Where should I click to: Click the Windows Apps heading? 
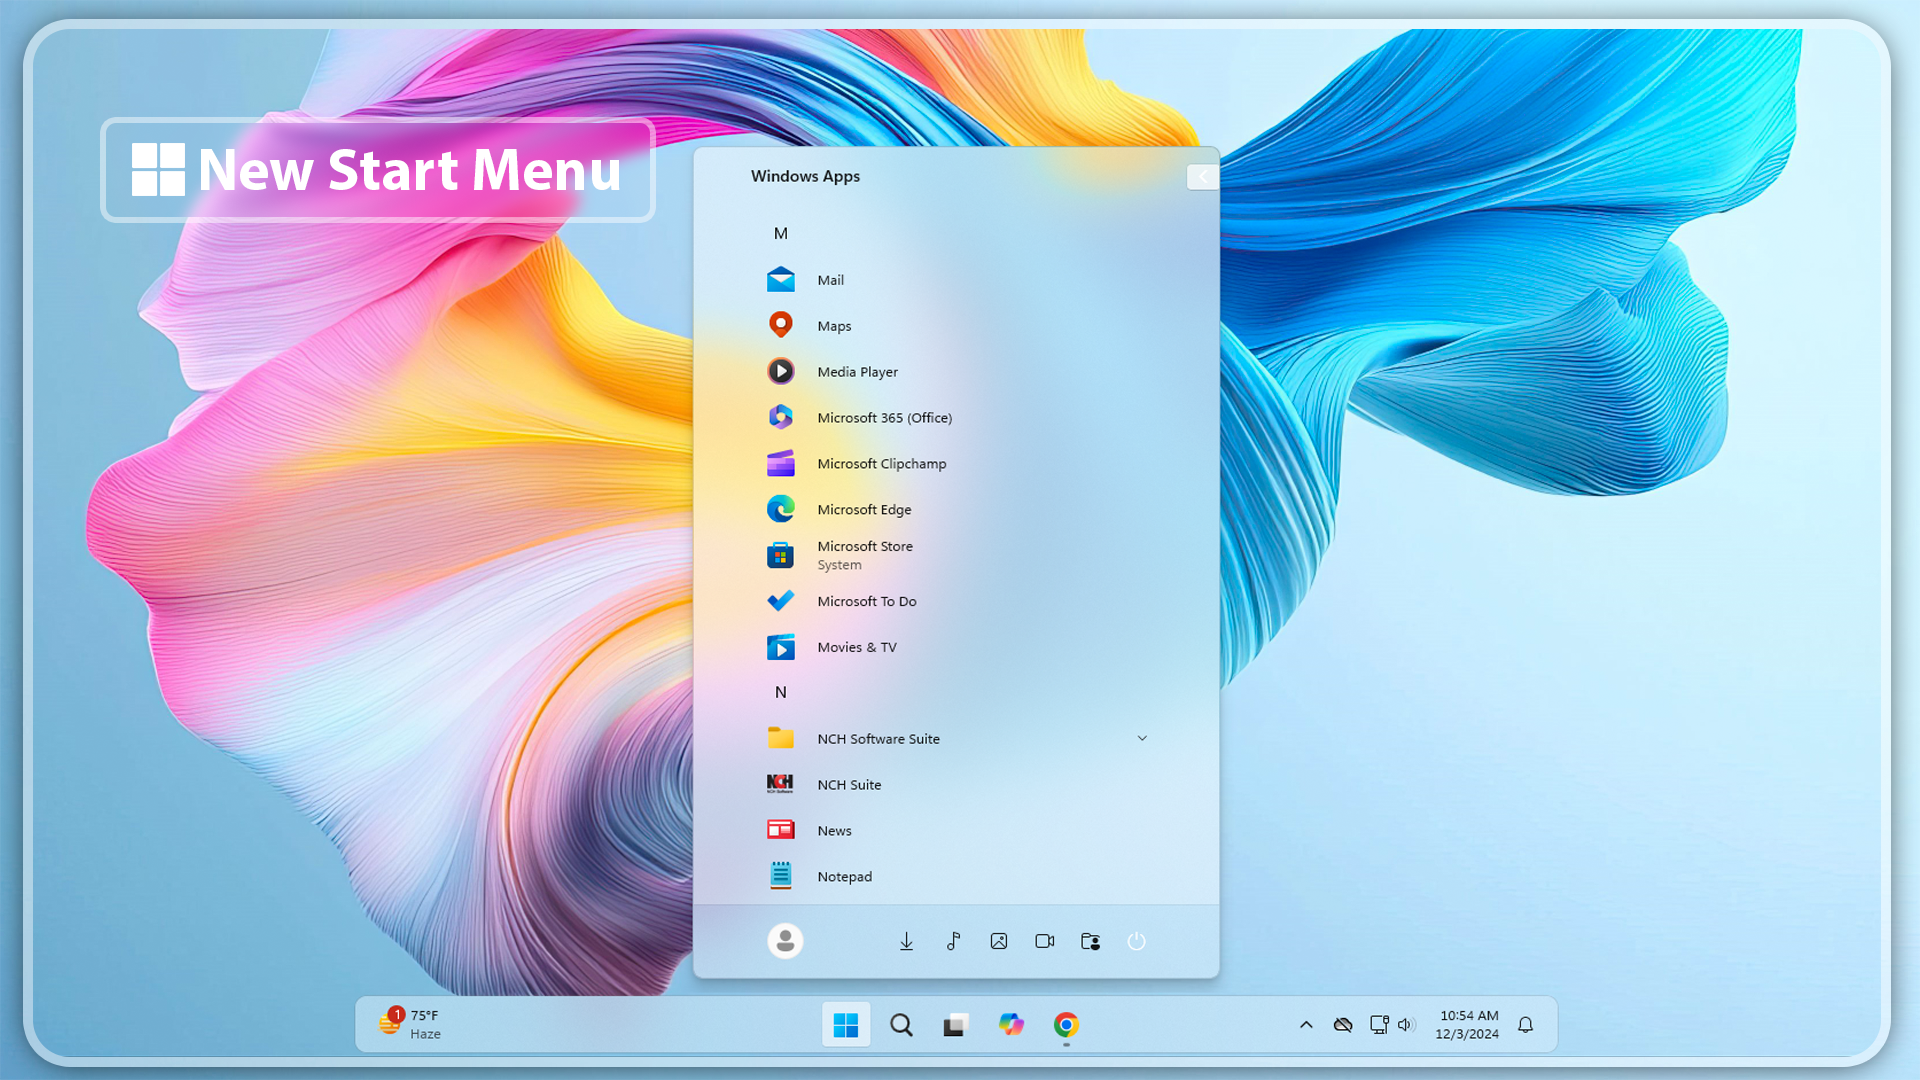pos(805,176)
